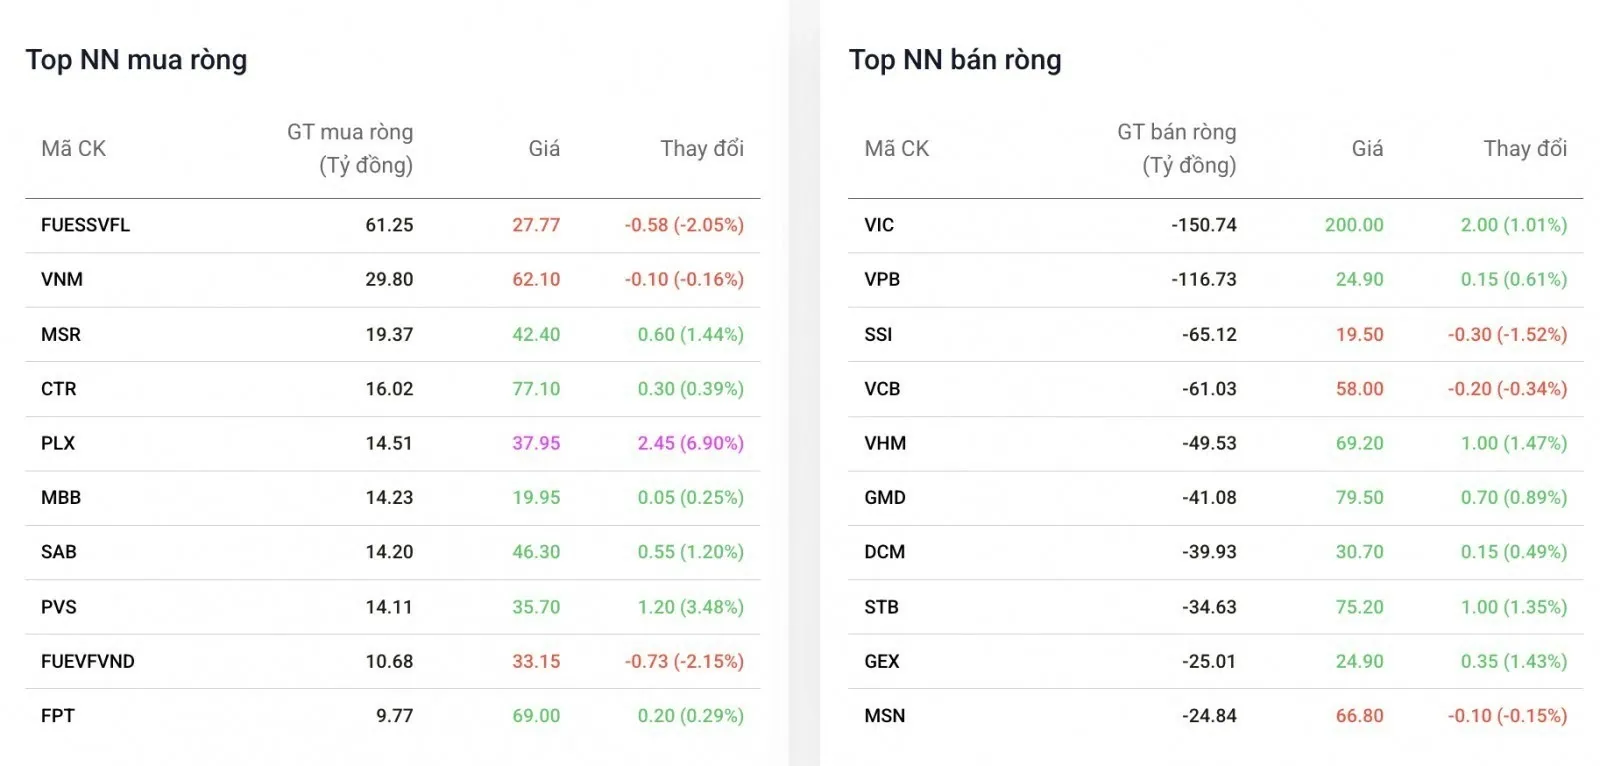Open the SSI ticker symbol

click(x=878, y=335)
